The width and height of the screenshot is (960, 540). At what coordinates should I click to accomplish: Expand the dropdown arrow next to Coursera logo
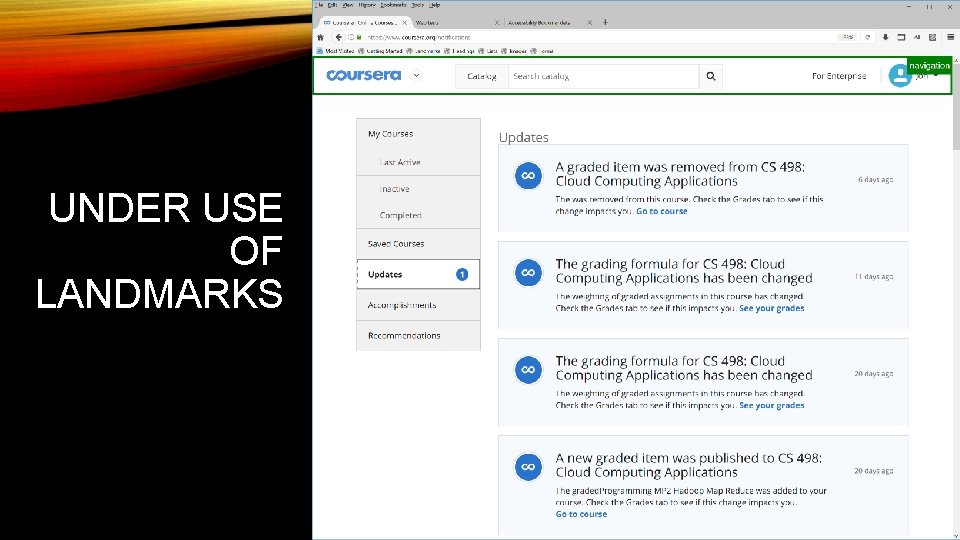(416, 75)
